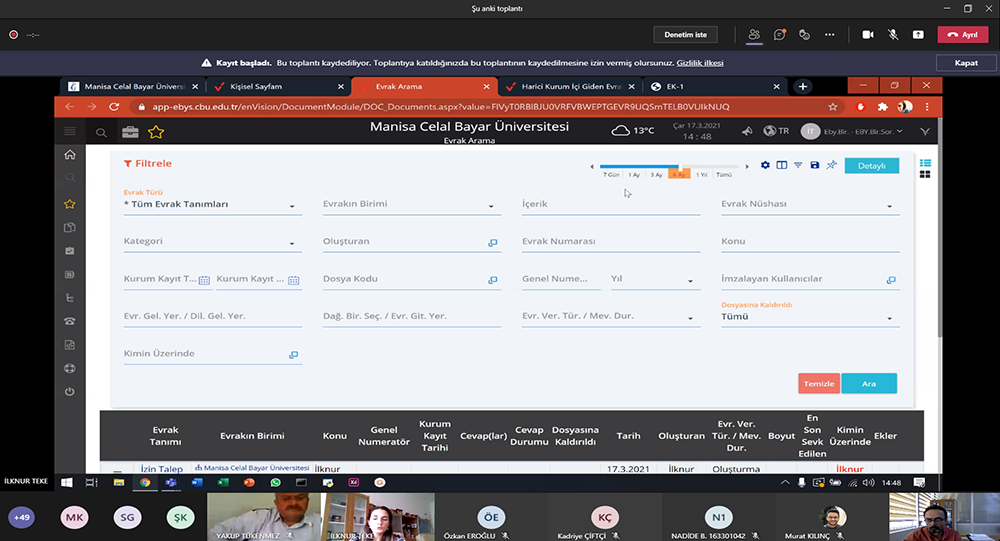This screenshot has width=1000, height=541.
Task: Select 1 Yıl on the date range slider
Action: (x=702, y=175)
